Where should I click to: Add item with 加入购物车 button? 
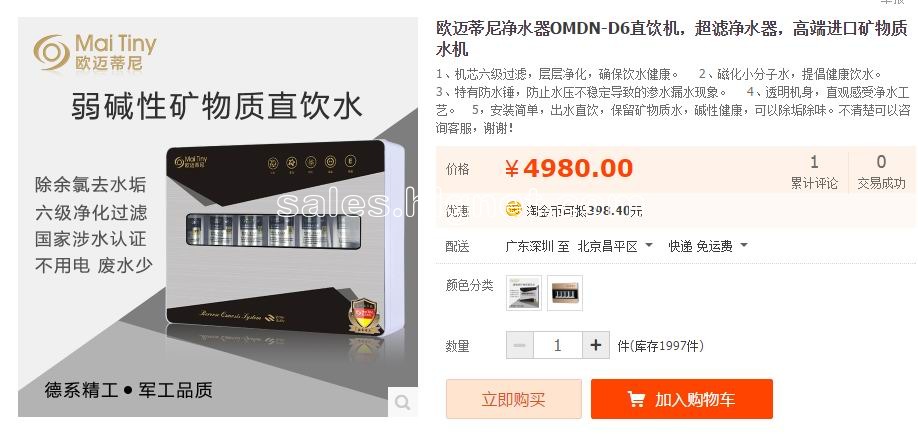click(681, 399)
